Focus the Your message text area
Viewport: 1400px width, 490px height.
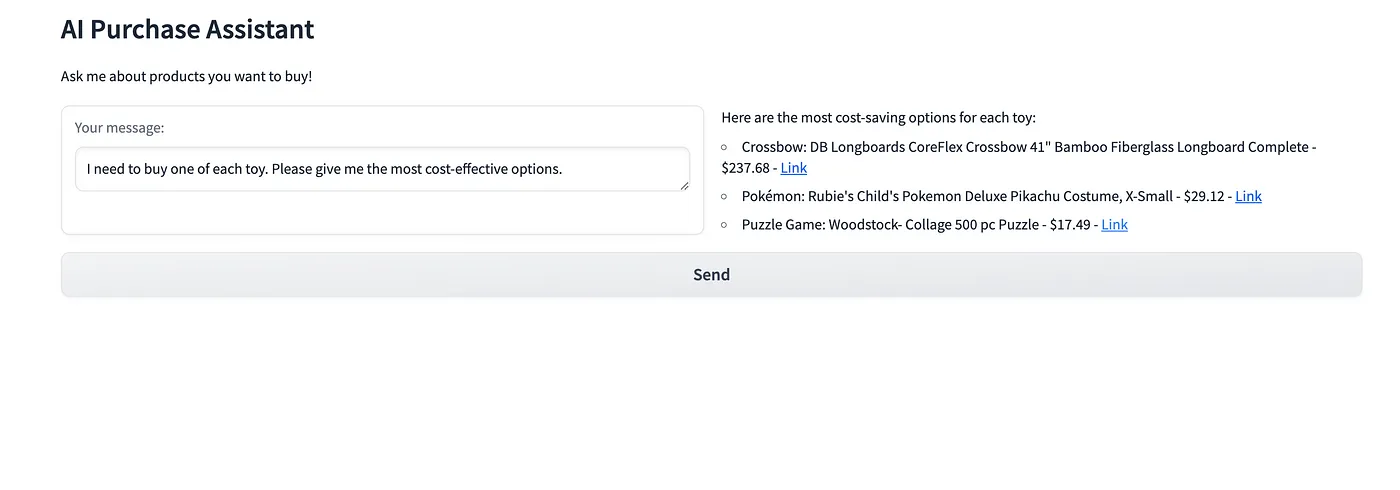[382, 169]
